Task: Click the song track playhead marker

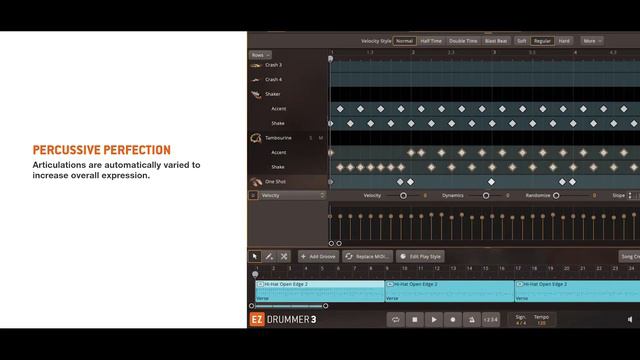Action: point(255,274)
